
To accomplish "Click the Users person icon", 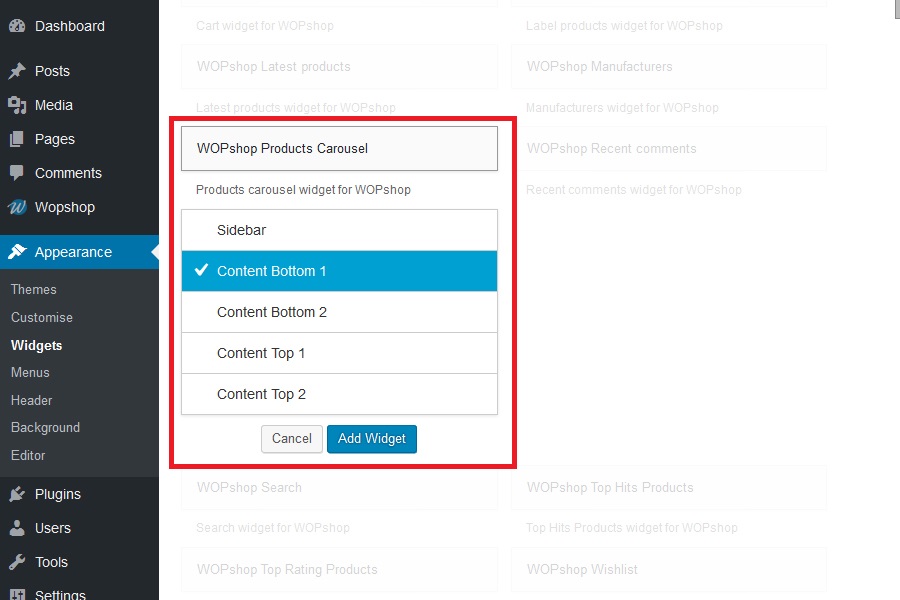I will (17, 528).
